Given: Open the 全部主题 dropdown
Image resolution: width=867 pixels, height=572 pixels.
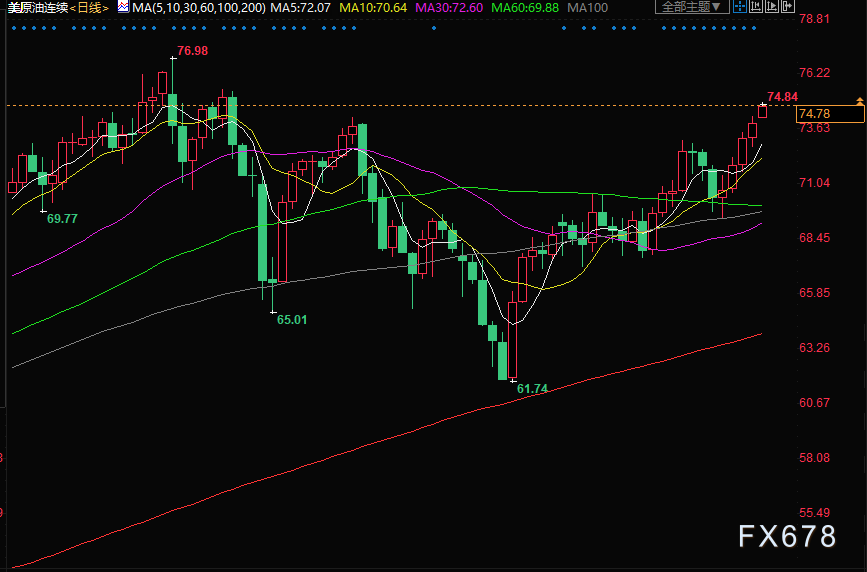Looking at the screenshot, I should [x=691, y=7].
